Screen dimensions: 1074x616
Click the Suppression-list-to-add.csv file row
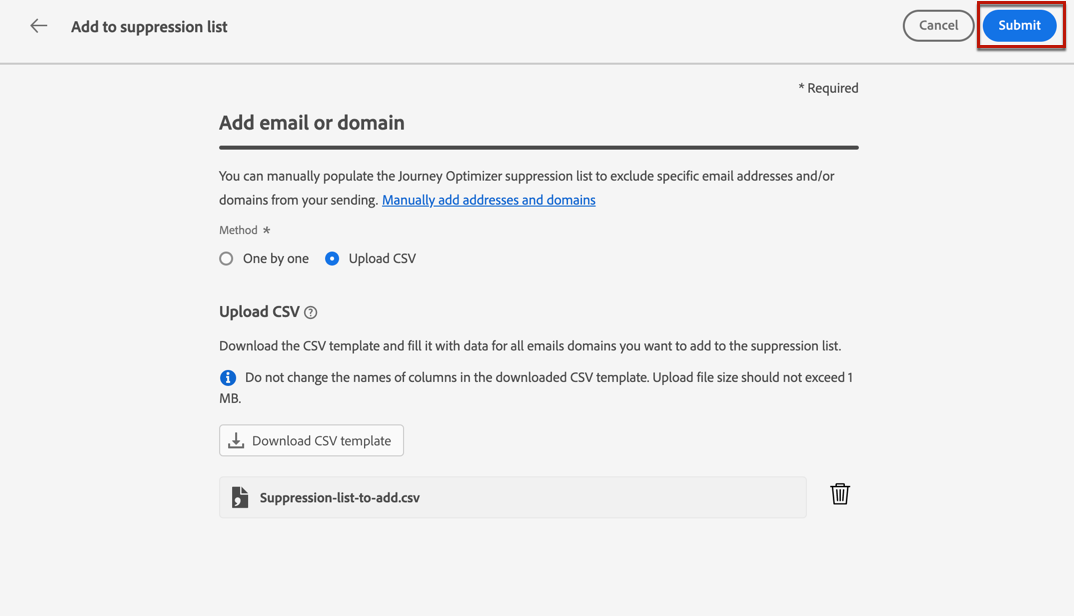[512, 497]
